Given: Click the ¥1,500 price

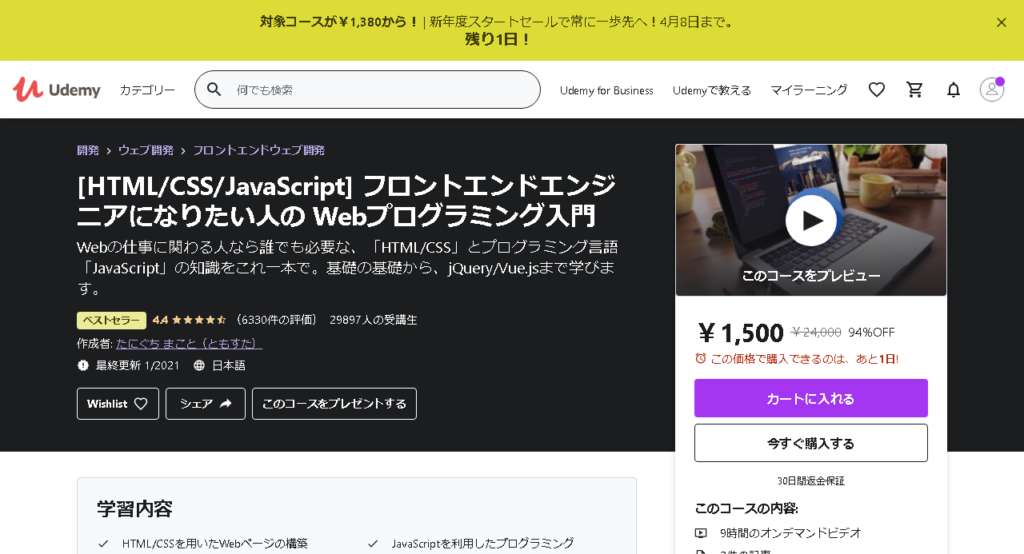Looking at the screenshot, I should pyautogui.click(x=741, y=333).
